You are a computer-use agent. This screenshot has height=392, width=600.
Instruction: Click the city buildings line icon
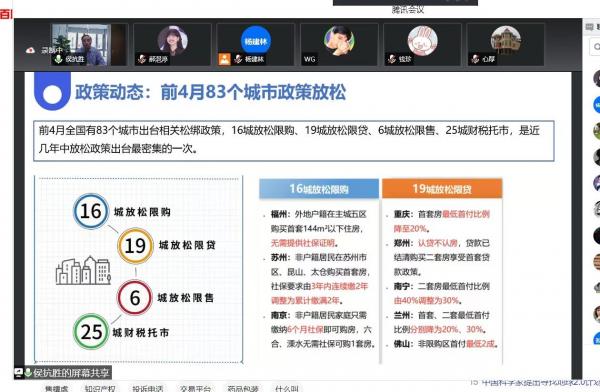tap(83, 270)
